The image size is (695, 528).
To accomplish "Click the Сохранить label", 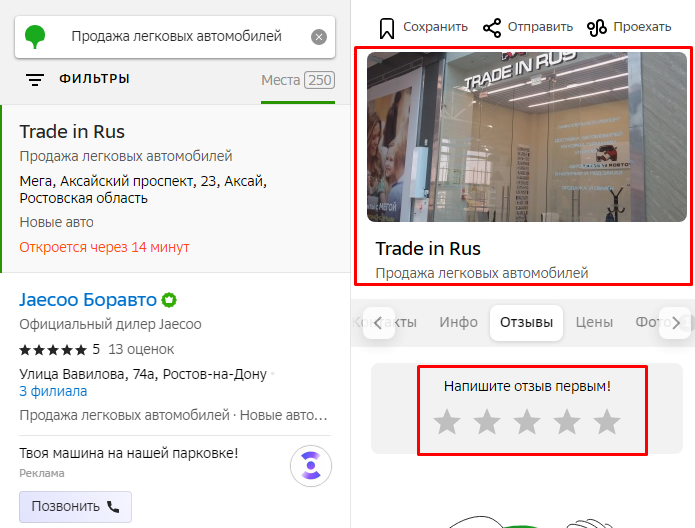I will point(435,27).
